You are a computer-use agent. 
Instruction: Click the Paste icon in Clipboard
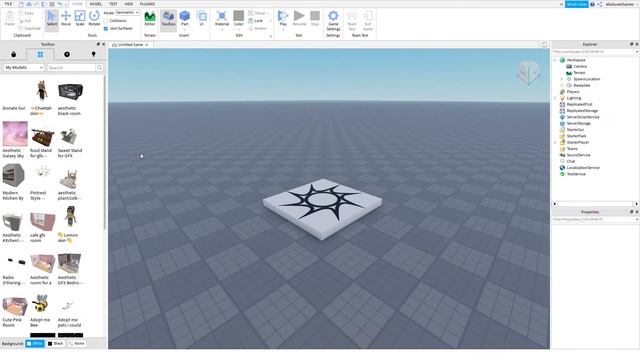(x=9, y=19)
